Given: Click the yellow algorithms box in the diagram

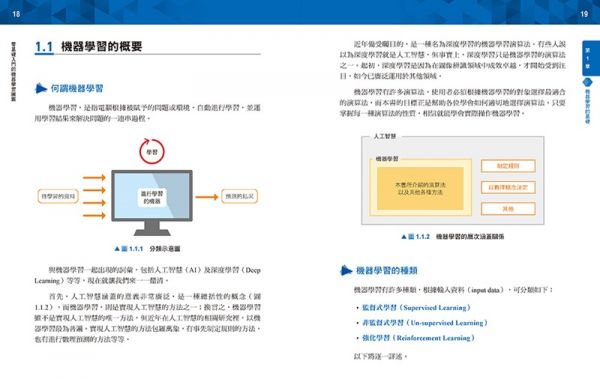Looking at the screenshot, I should point(420,188).
